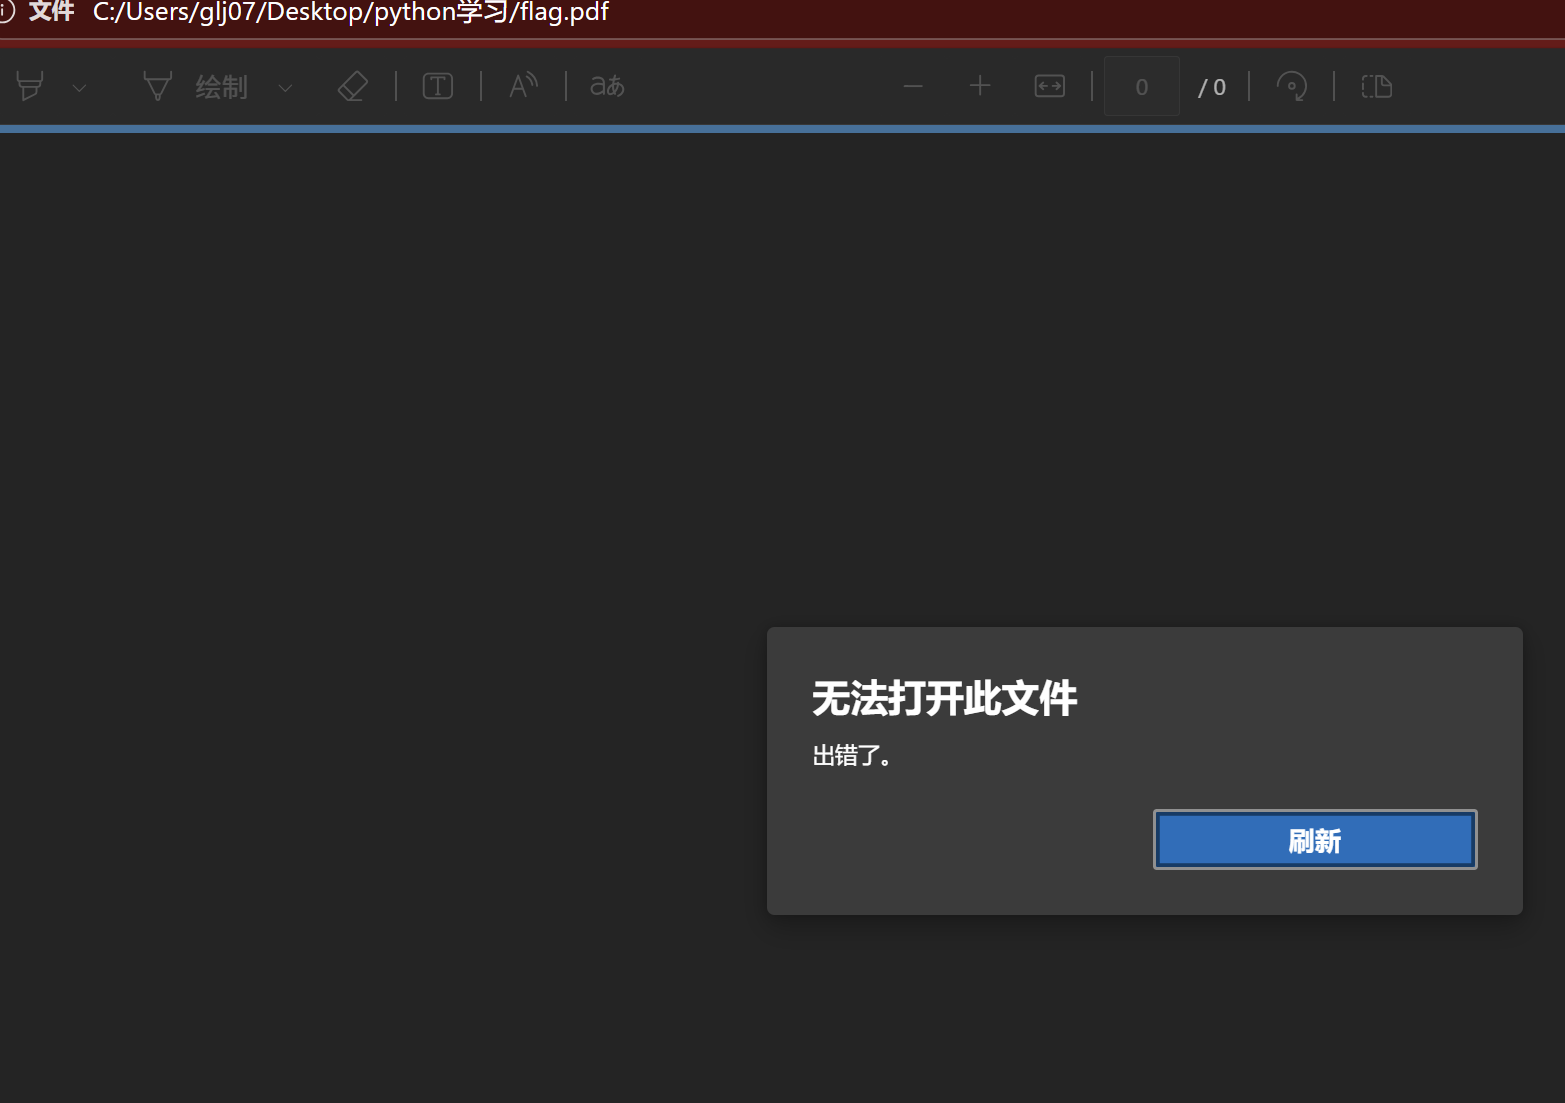Open the highlighter options dropdown arrow
This screenshot has height=1103, width=1565.
tap(80, 88)
